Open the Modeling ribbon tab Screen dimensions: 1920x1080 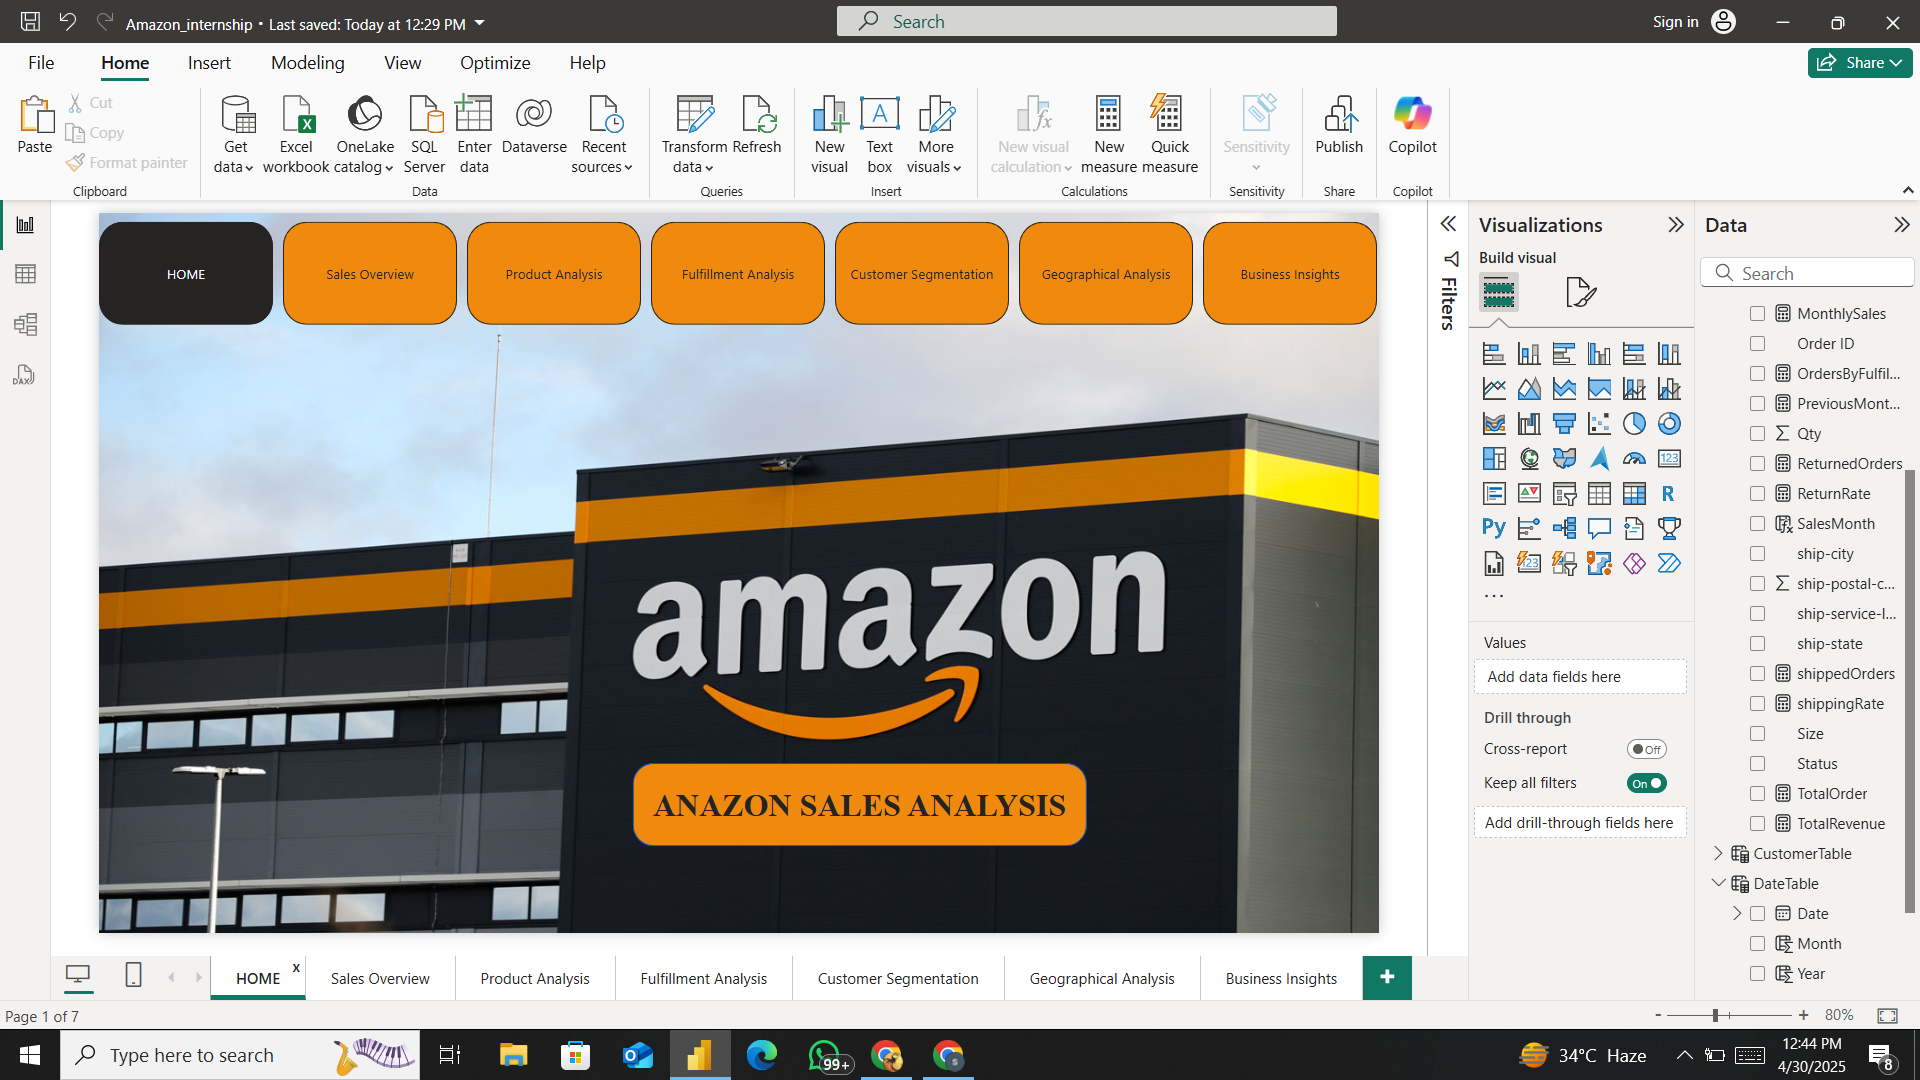(307, 63)
